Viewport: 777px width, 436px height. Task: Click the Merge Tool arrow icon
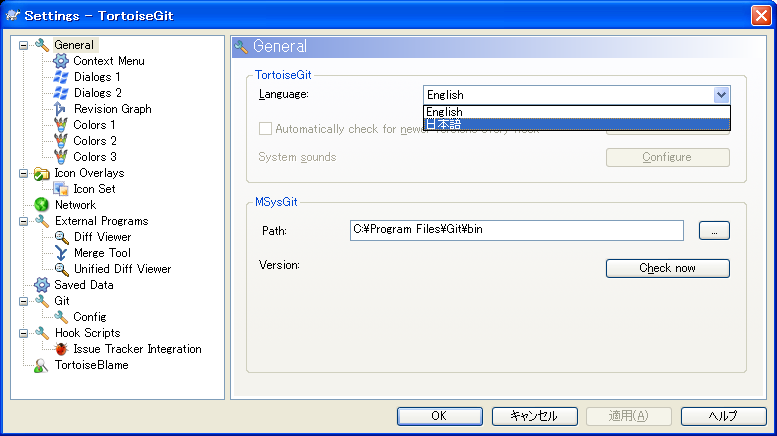pos(61,253)
